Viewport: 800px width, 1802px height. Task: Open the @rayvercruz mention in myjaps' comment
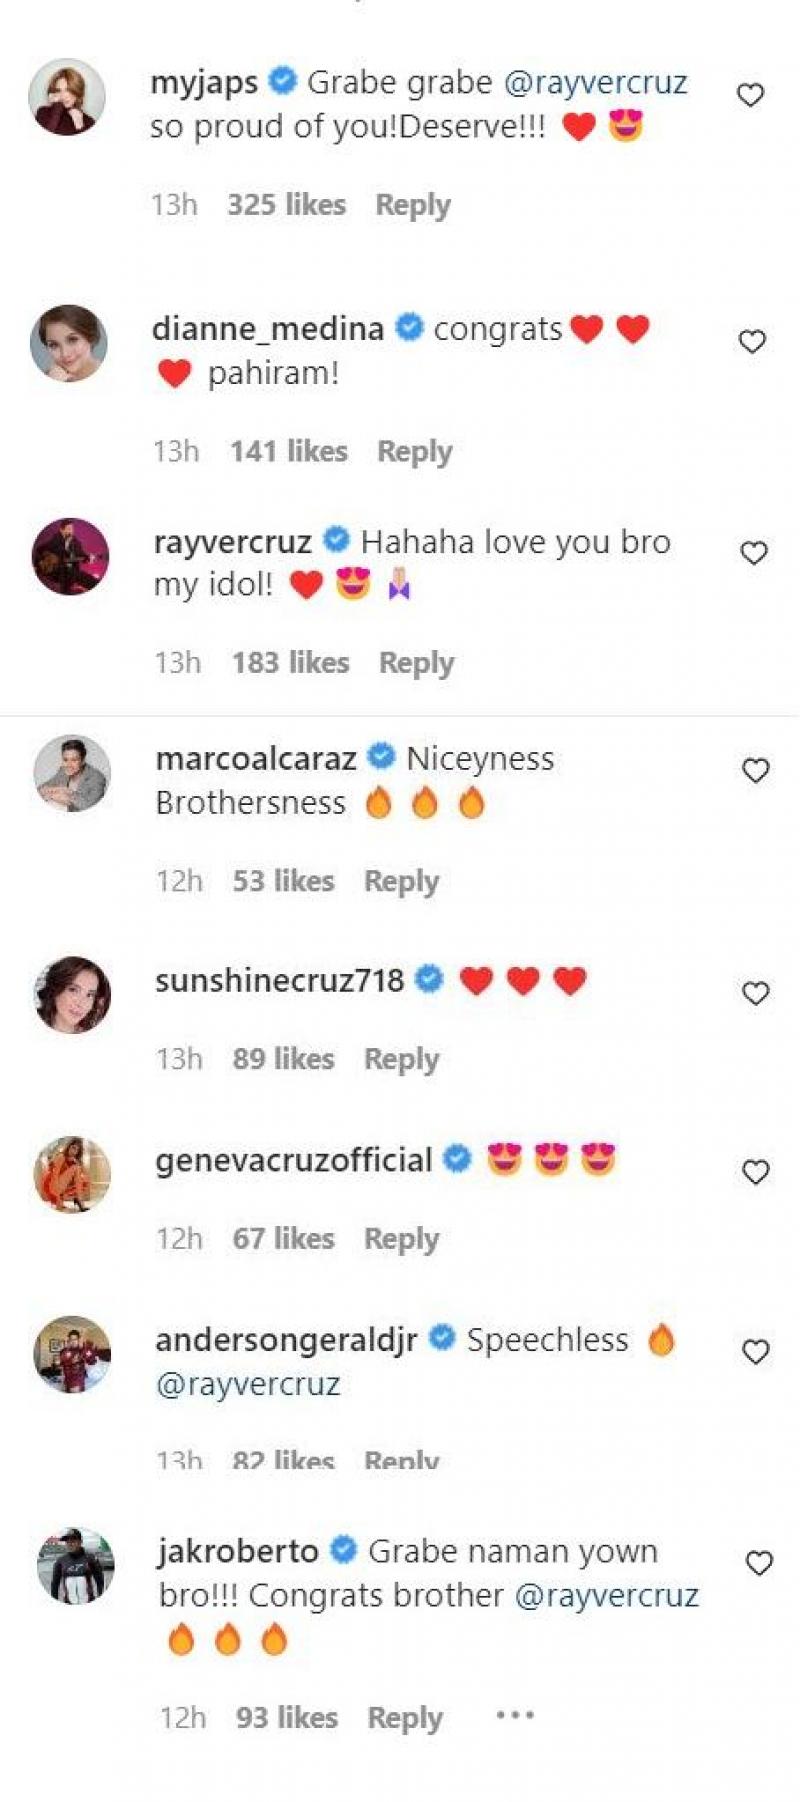coord(596,82)
